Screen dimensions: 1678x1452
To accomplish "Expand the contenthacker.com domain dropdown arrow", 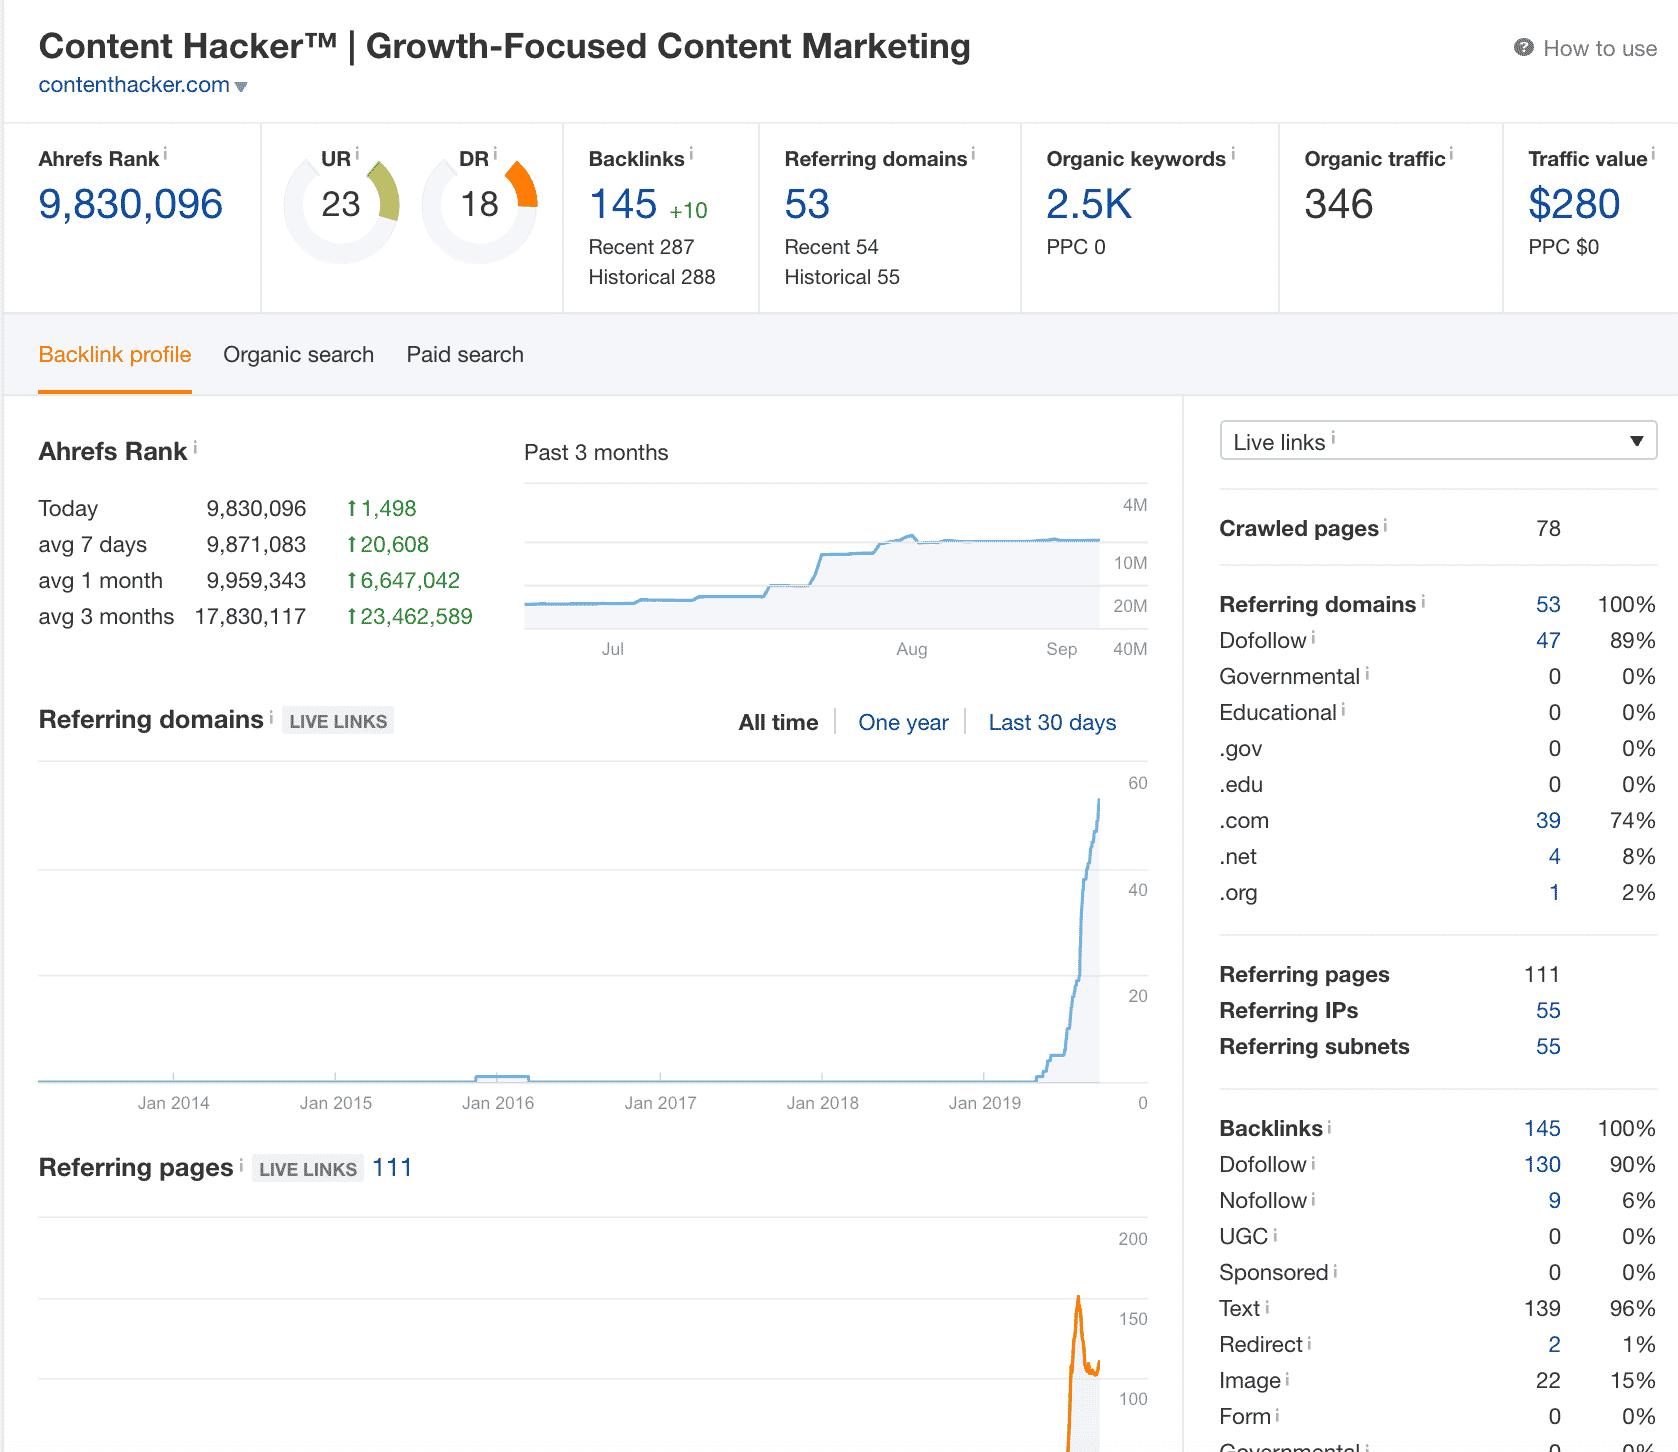I will coord(241,87).
